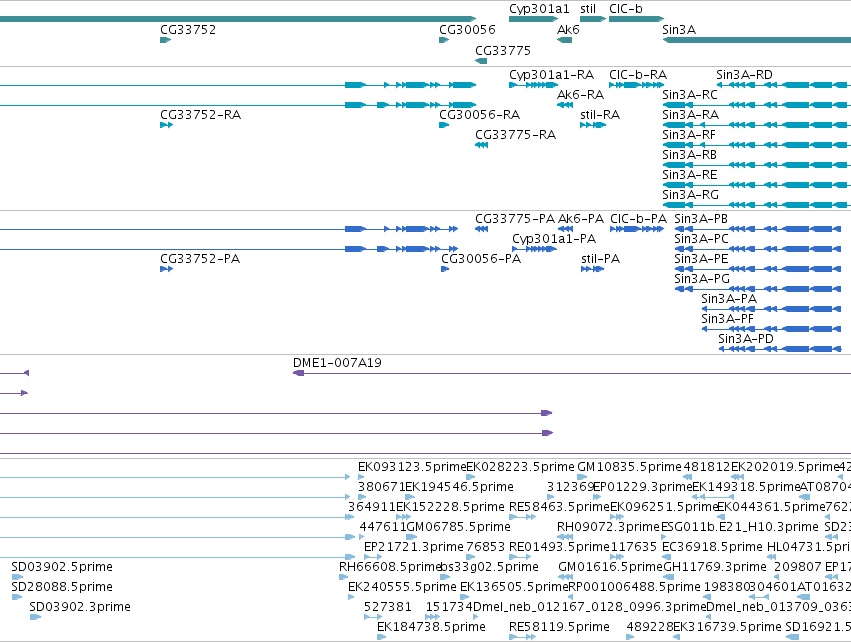Screen dimensions: 851x642
Task: Click the Sin3A-PF protein label
Action: click(728, 320)
